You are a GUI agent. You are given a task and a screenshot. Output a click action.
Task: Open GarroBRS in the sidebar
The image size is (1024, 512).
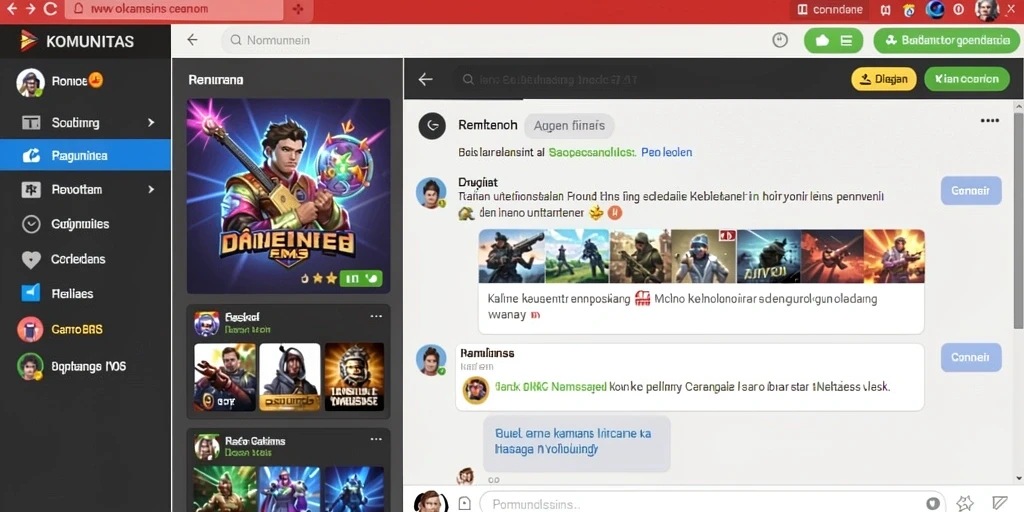point(85,330)
